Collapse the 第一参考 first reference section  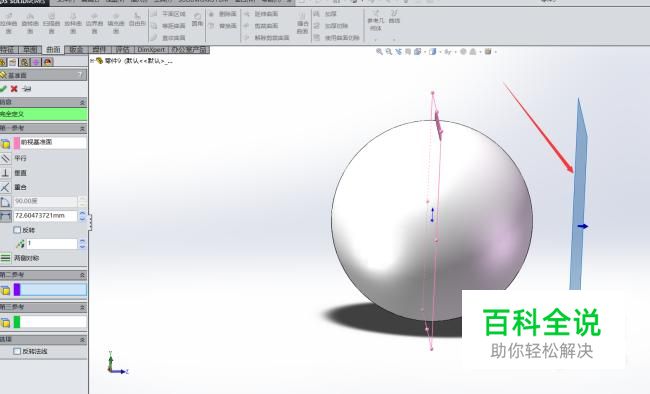pos(82,129)
